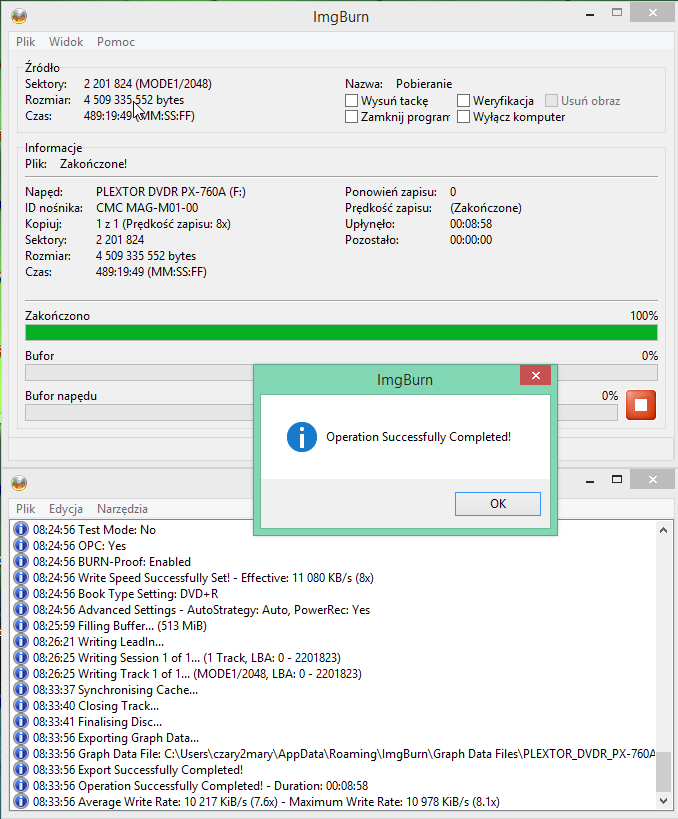
Task: Click the ImgBurn log window title icon
Action: [19, 483]
